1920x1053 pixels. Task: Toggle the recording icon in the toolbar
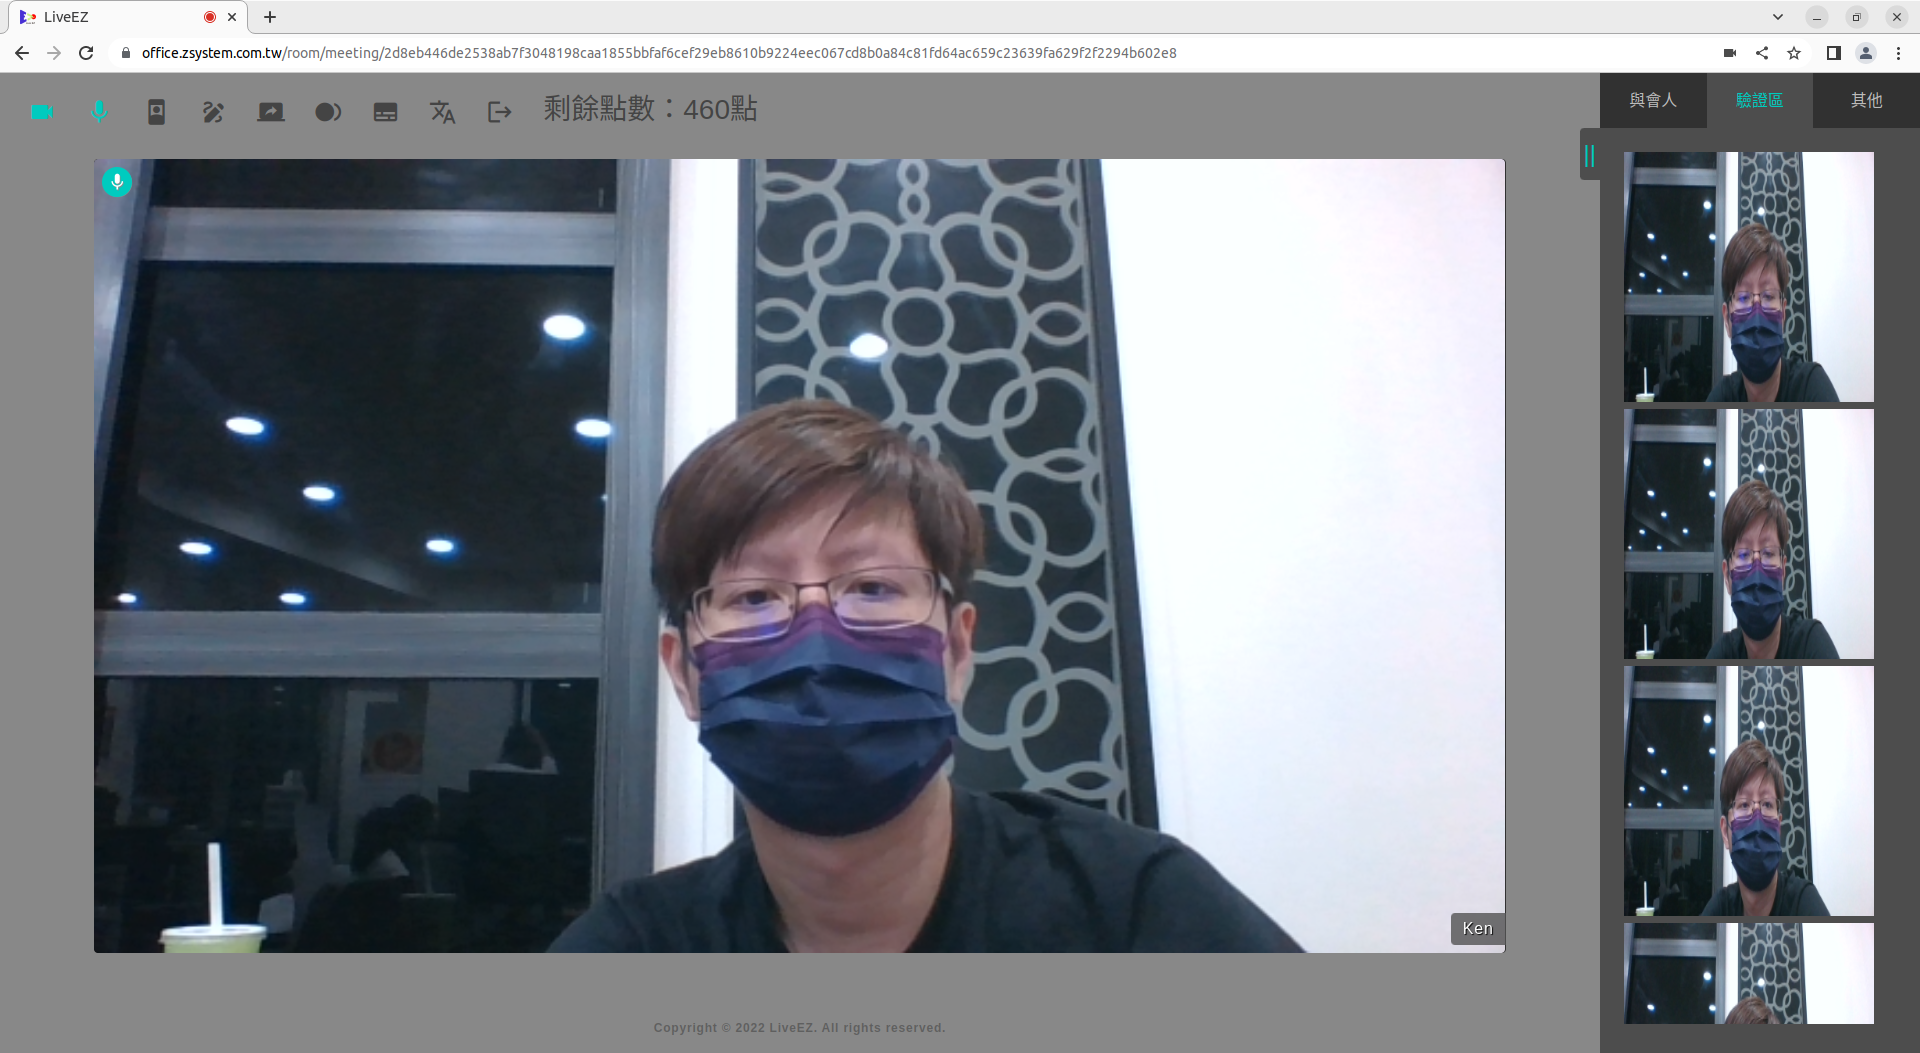[328, 112]
